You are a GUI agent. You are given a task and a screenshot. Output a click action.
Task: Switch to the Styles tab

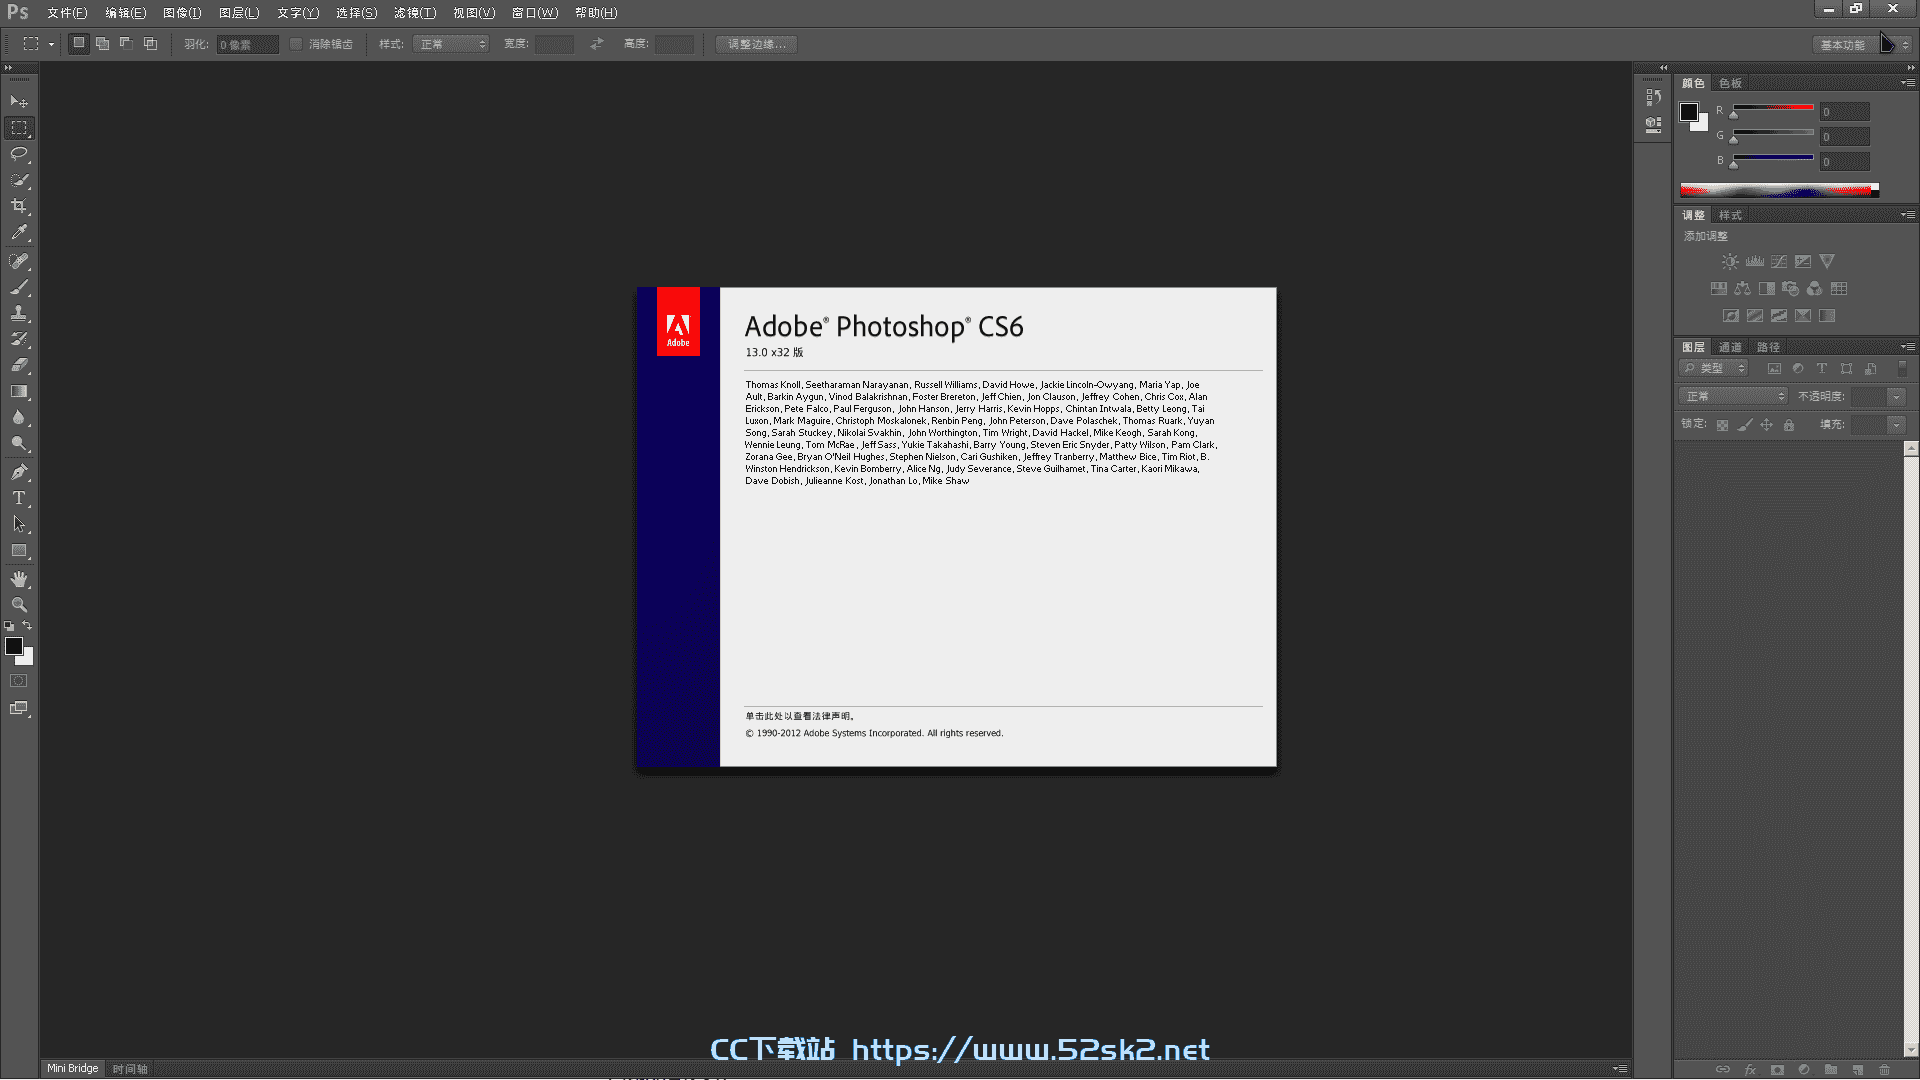1731,215
